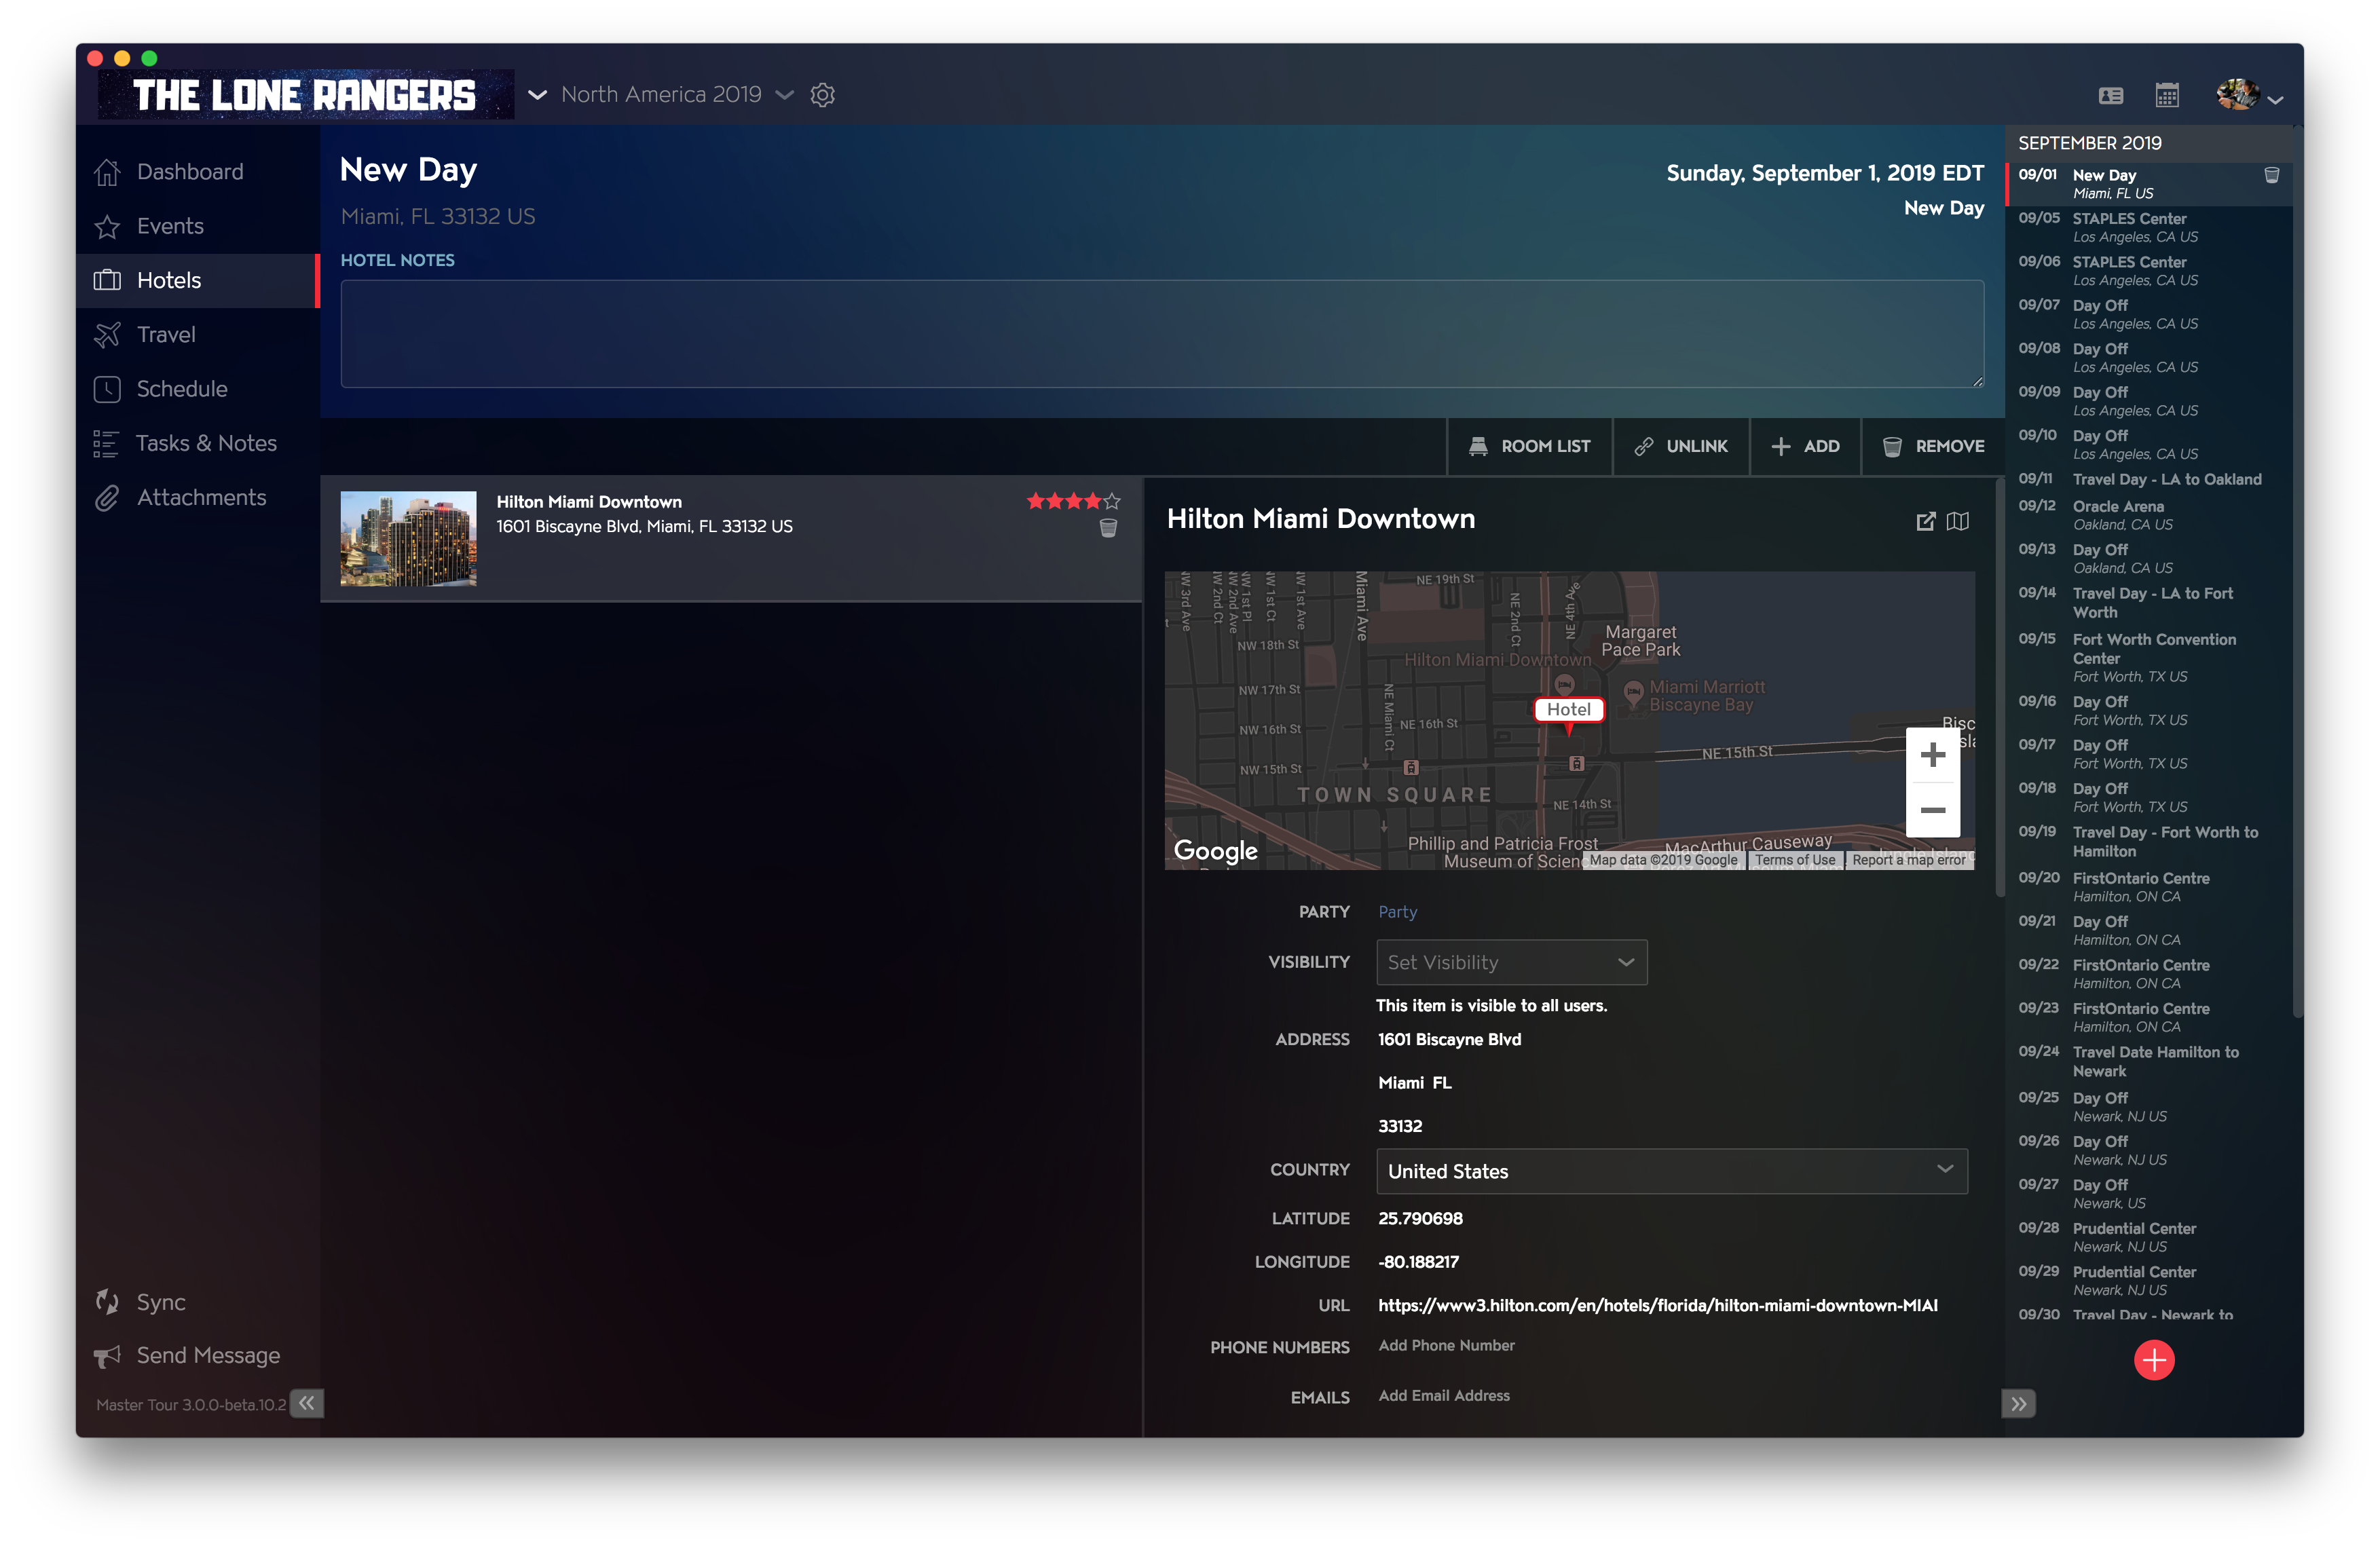Open hotel in external window icon

[x=1925, y=521]
